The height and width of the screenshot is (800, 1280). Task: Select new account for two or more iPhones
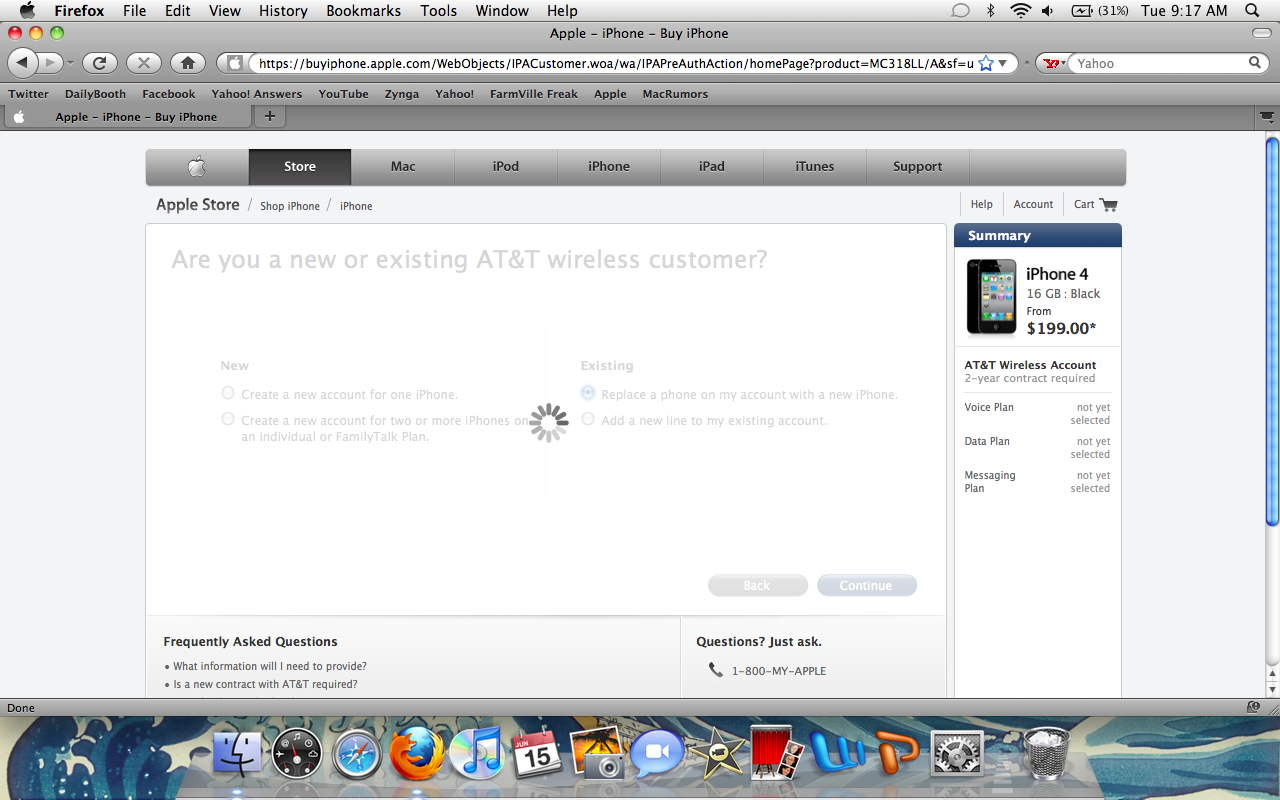pos(228,419)
